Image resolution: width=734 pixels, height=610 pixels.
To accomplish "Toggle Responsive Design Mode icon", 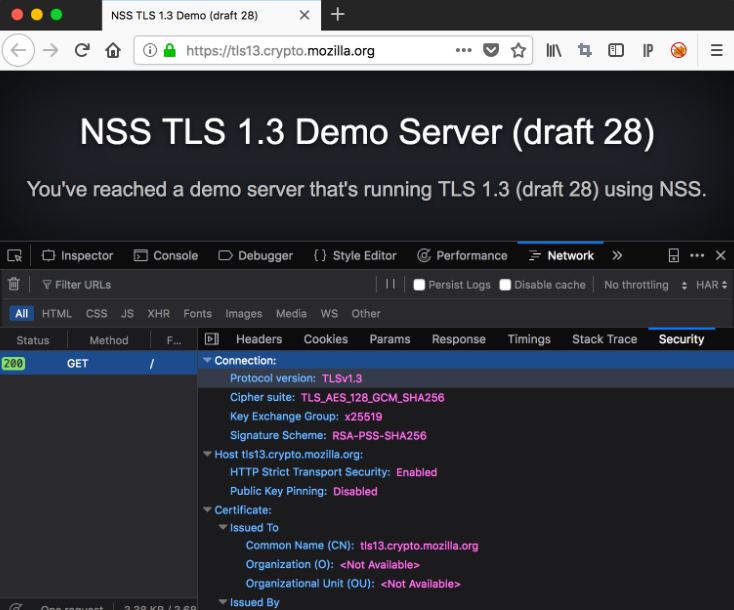I will pyautogui.click(x=673, y=256).
